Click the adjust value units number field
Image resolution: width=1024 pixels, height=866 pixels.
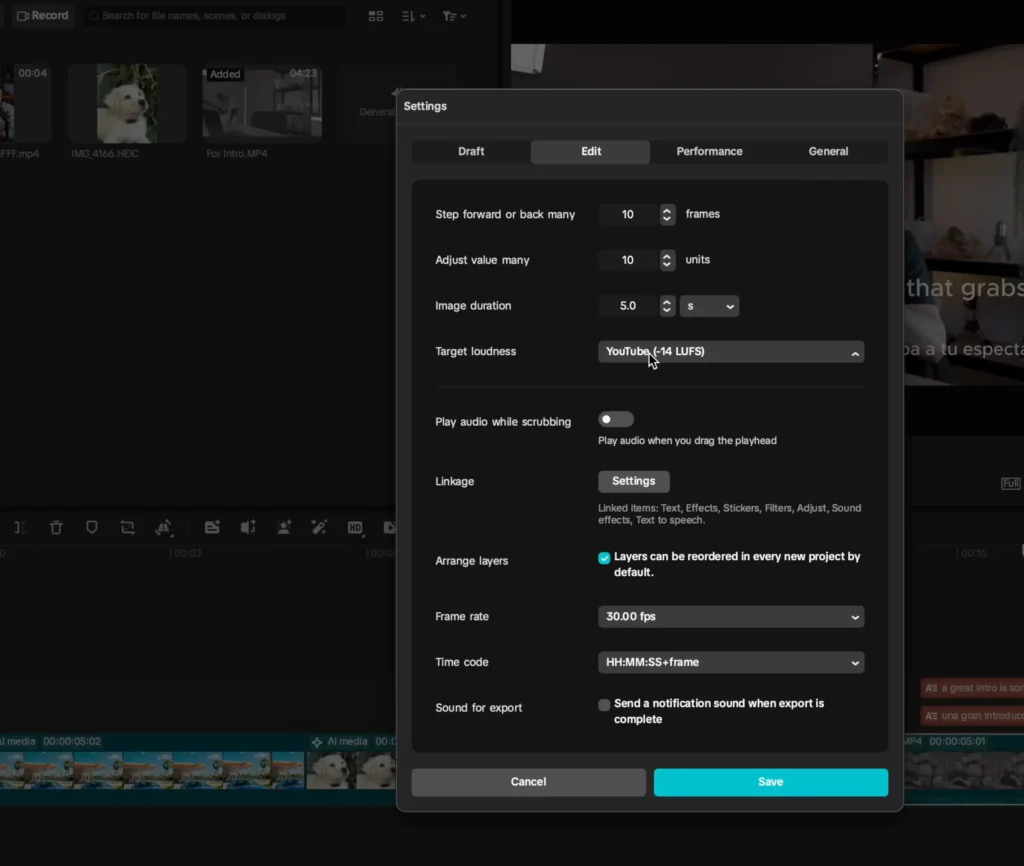628,260
